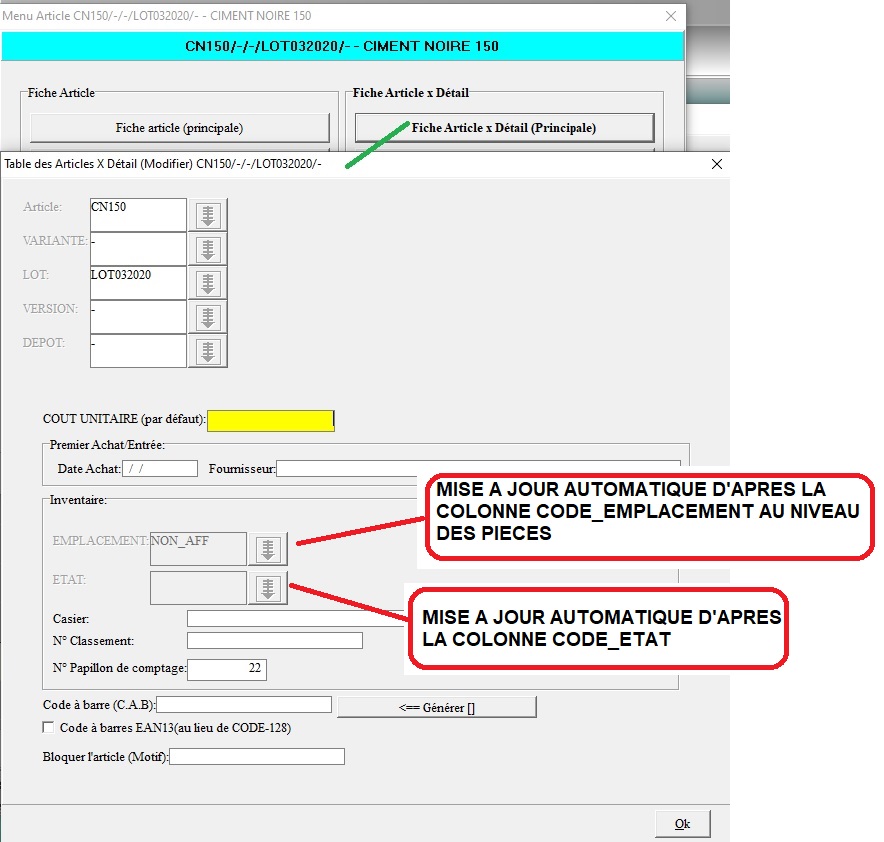The width and height of the screenshot is (884, 842).
Task: Click into the Date Achat field
Action: 160,468
